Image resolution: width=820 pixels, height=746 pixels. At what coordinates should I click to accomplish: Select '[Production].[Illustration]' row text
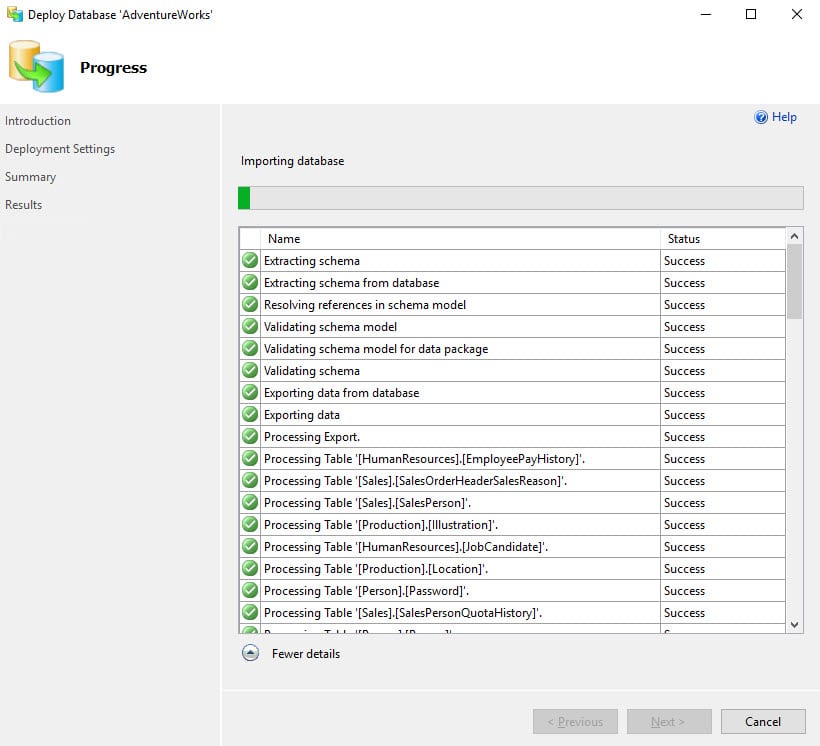pos(381,524)
